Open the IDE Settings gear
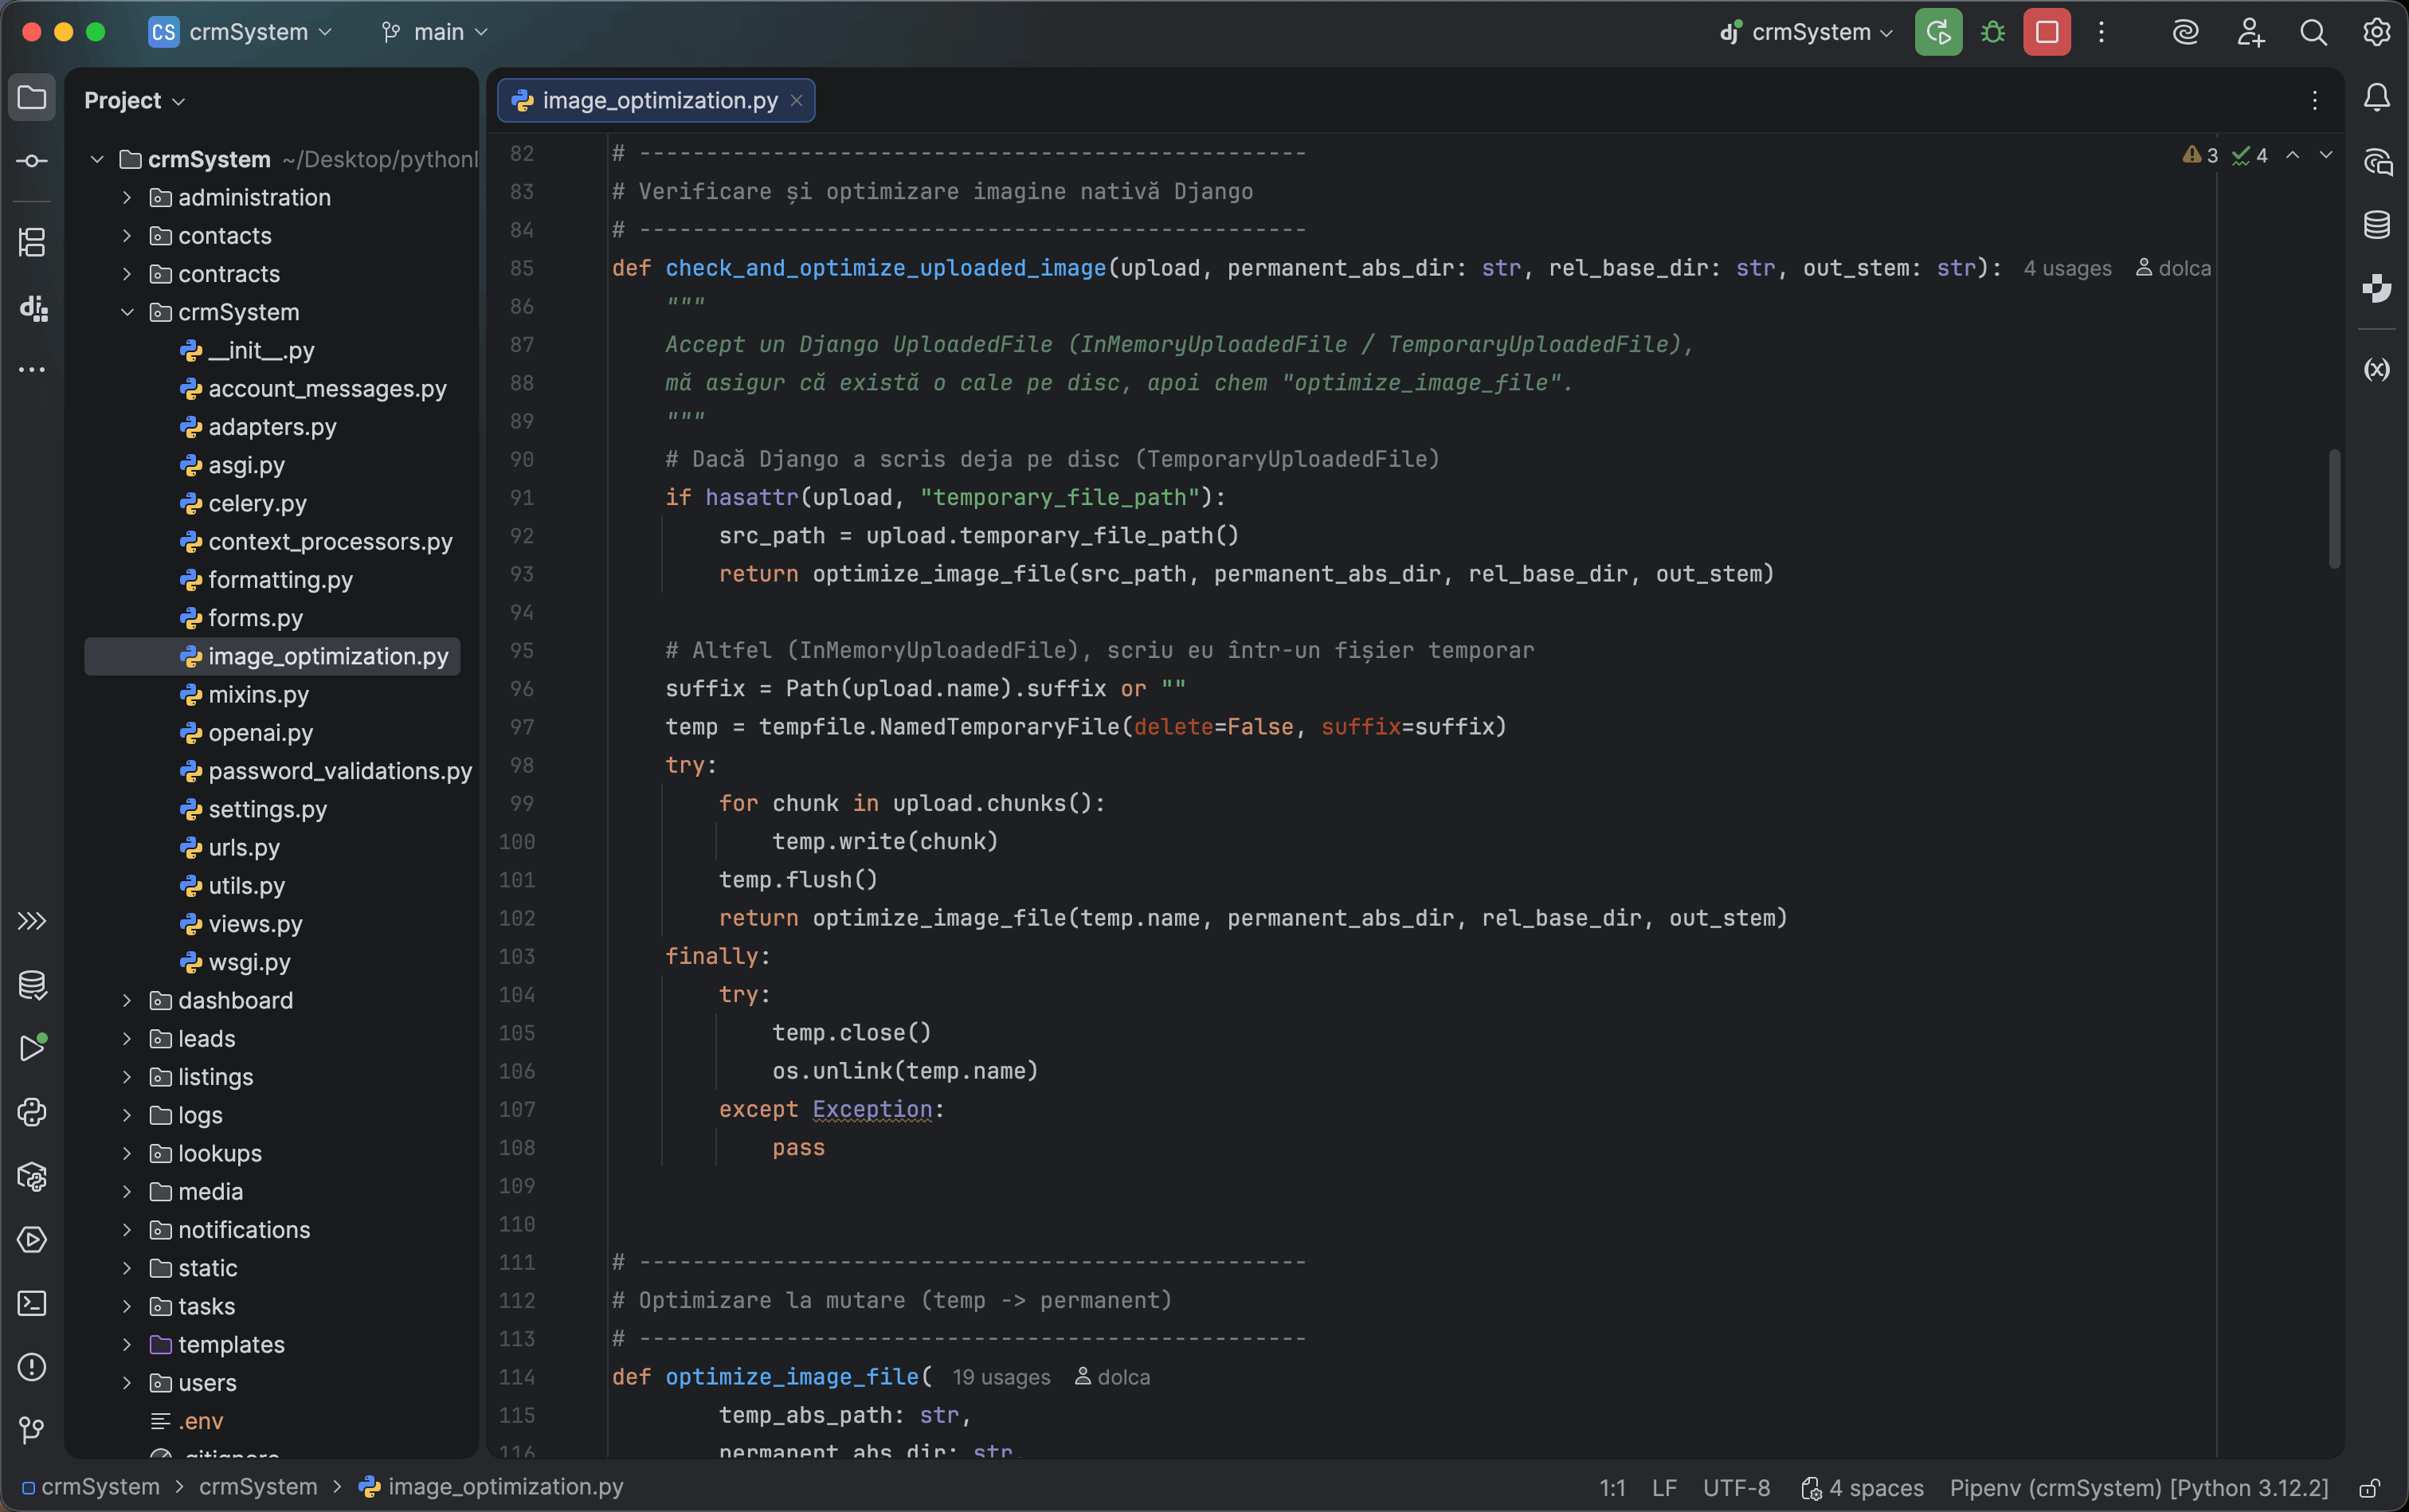Viewport: 2409px width, 1512px height. (x=2377, y=32)
